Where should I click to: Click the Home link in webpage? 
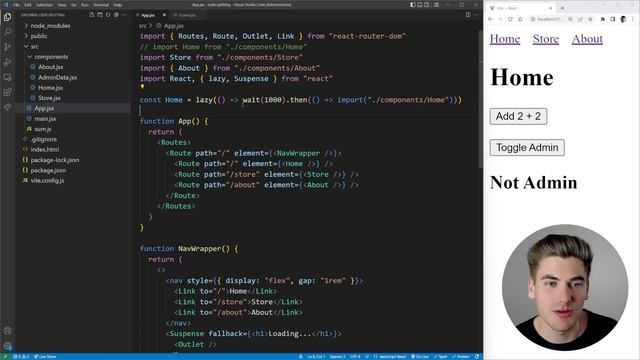tap(505, 39)
